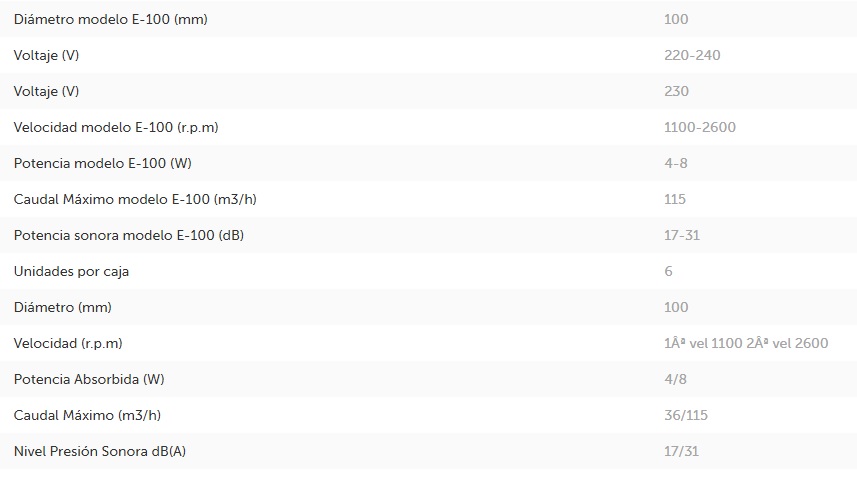The height and width of the screenshot is (485, 857).
Task: Select the 36/115 airflow value
Action: pyautogui.click(x=686, y=416)
